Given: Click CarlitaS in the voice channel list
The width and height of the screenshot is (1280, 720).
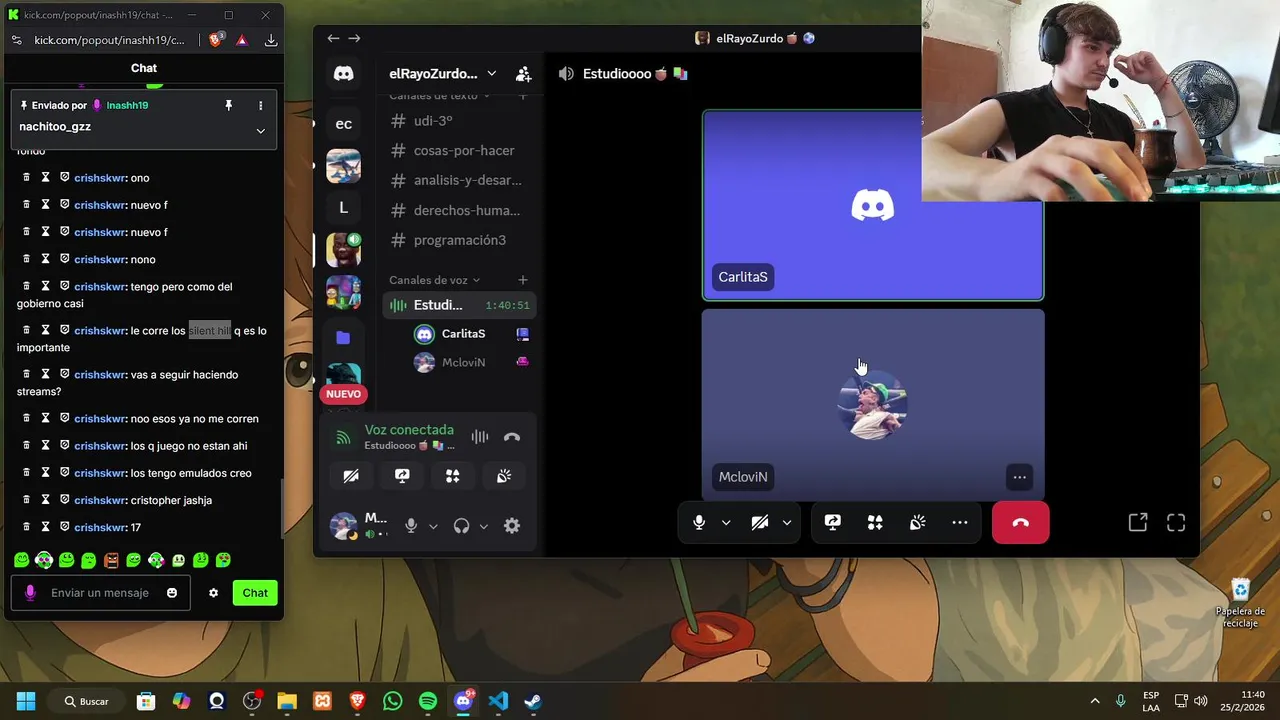Looking at the screenshot, I should click(472, 334).
